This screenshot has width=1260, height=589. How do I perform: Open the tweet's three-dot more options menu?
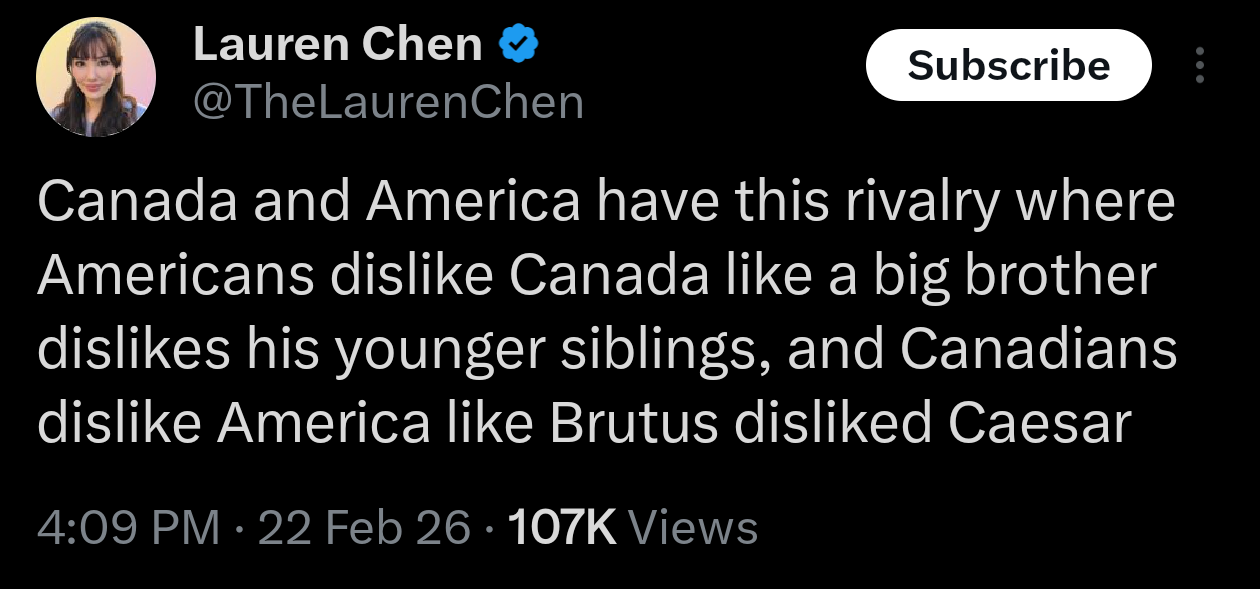pyautogui.click(x=1201, y=65)
